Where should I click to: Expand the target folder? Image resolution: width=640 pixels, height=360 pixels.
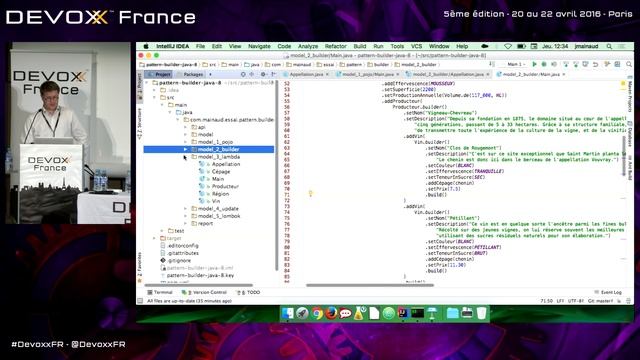pos(155,238)
